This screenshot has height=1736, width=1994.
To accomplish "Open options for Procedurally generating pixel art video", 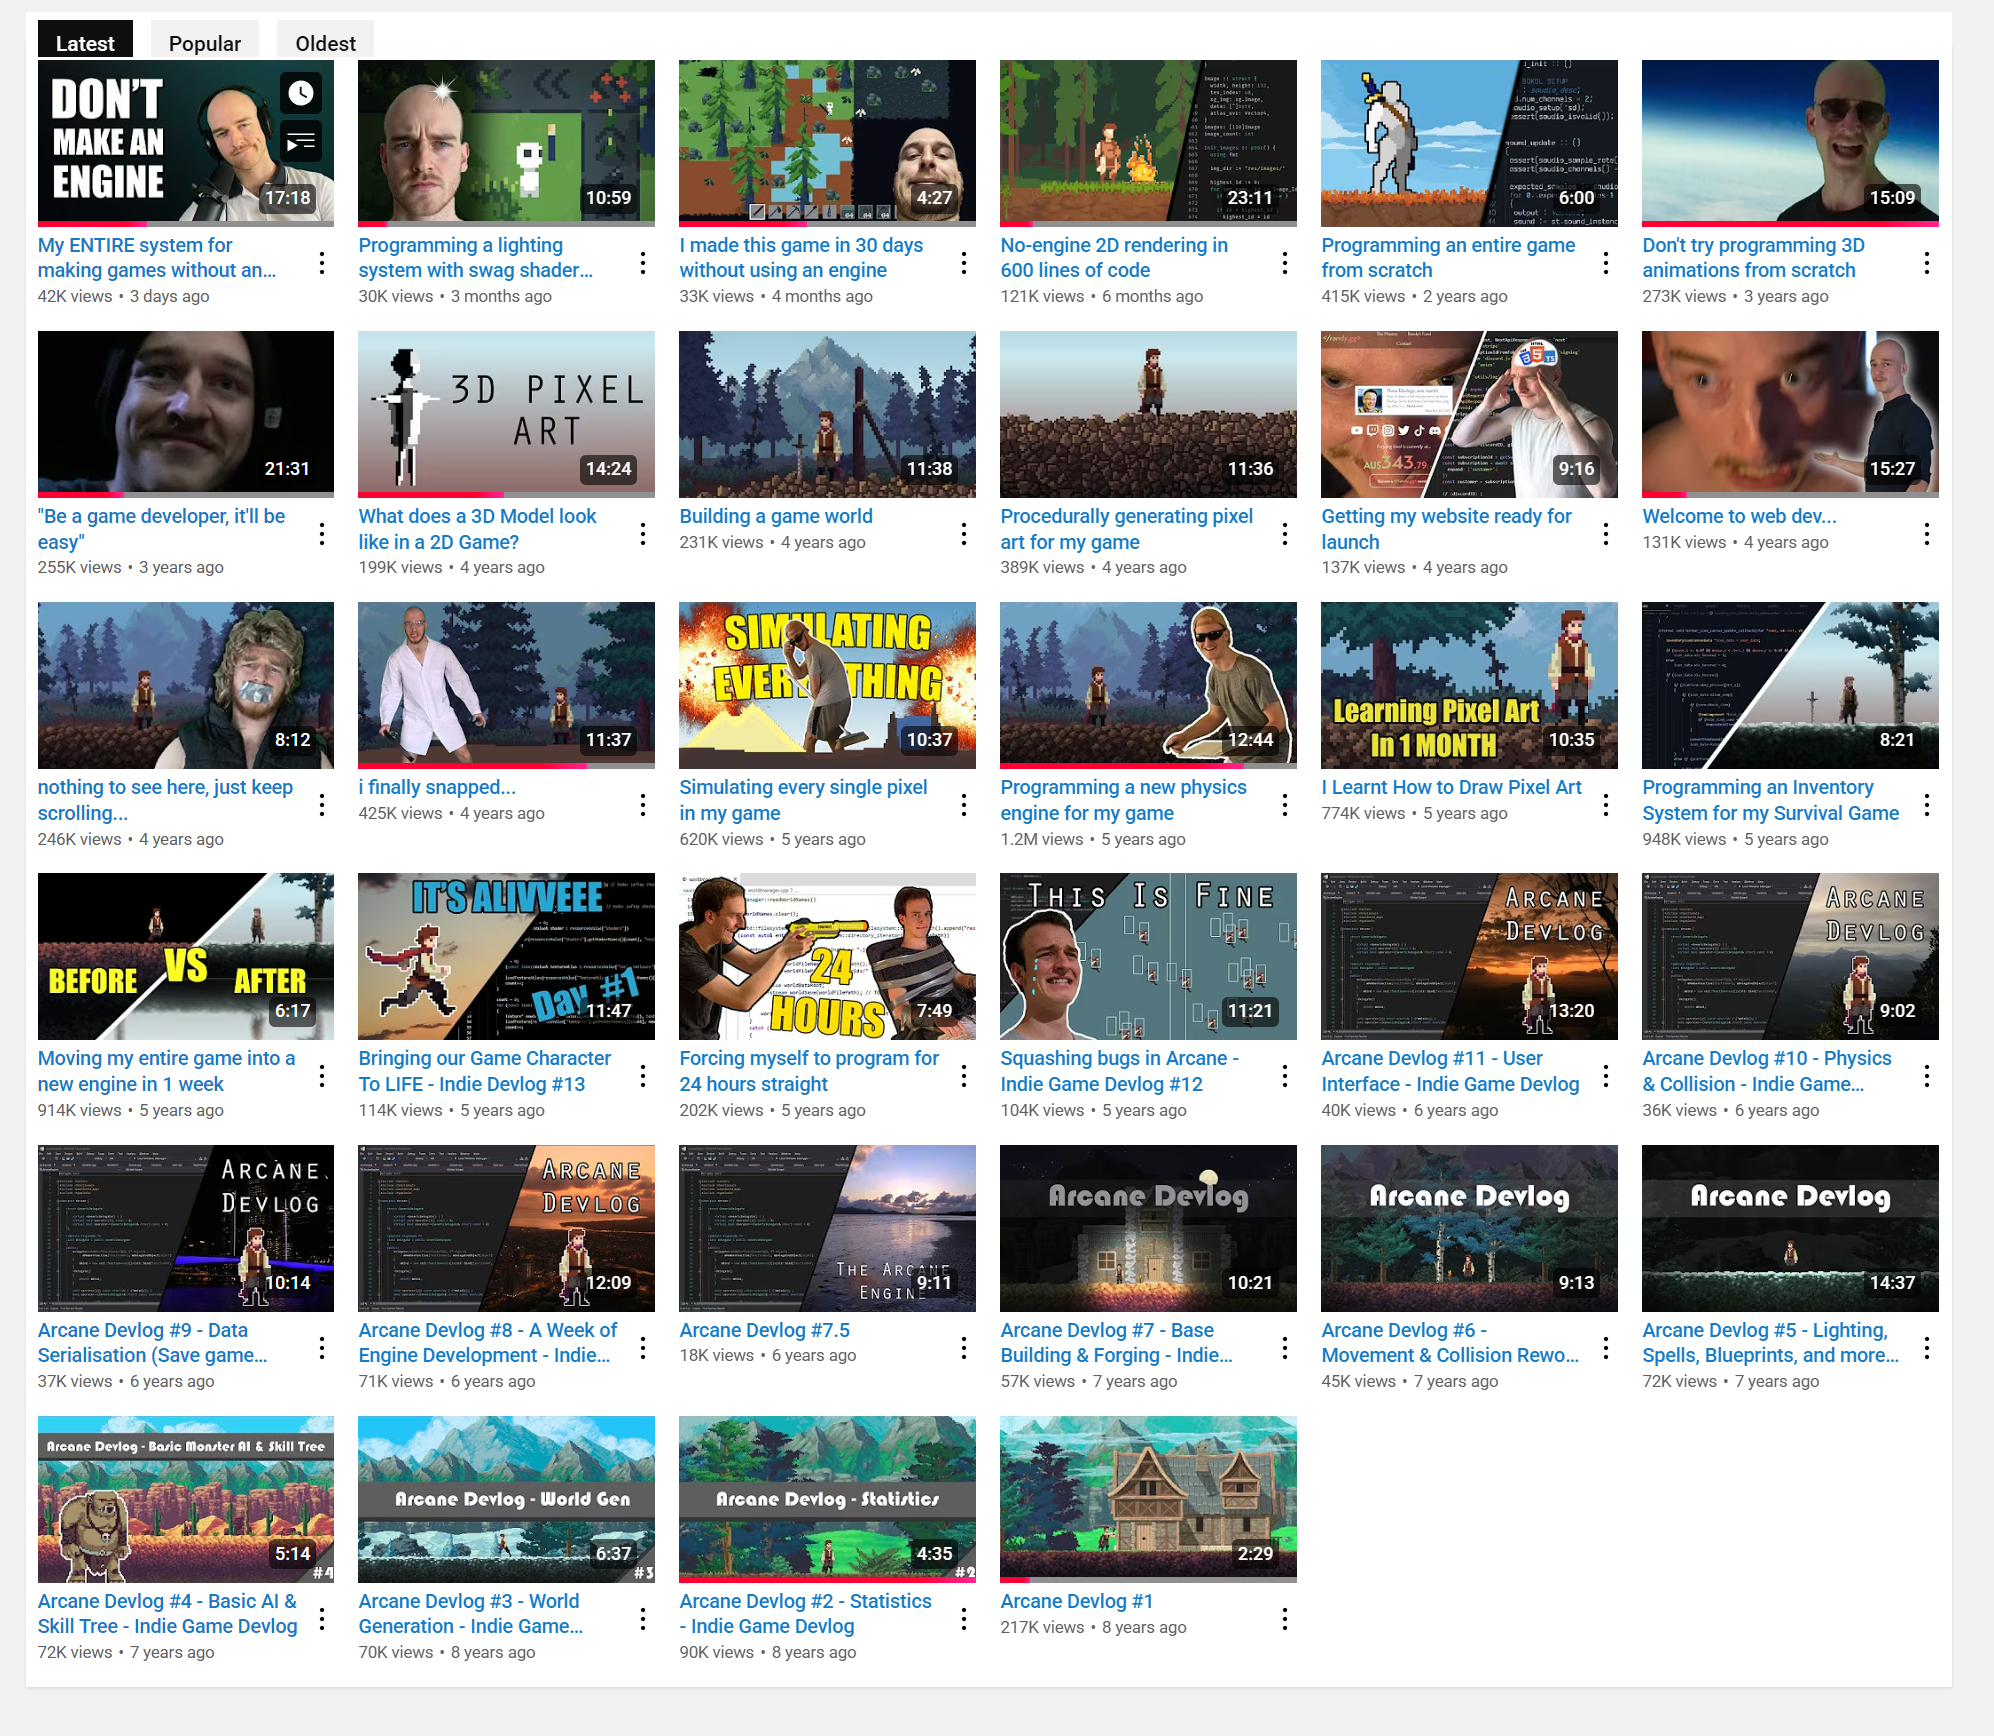I will point(1285,534).
